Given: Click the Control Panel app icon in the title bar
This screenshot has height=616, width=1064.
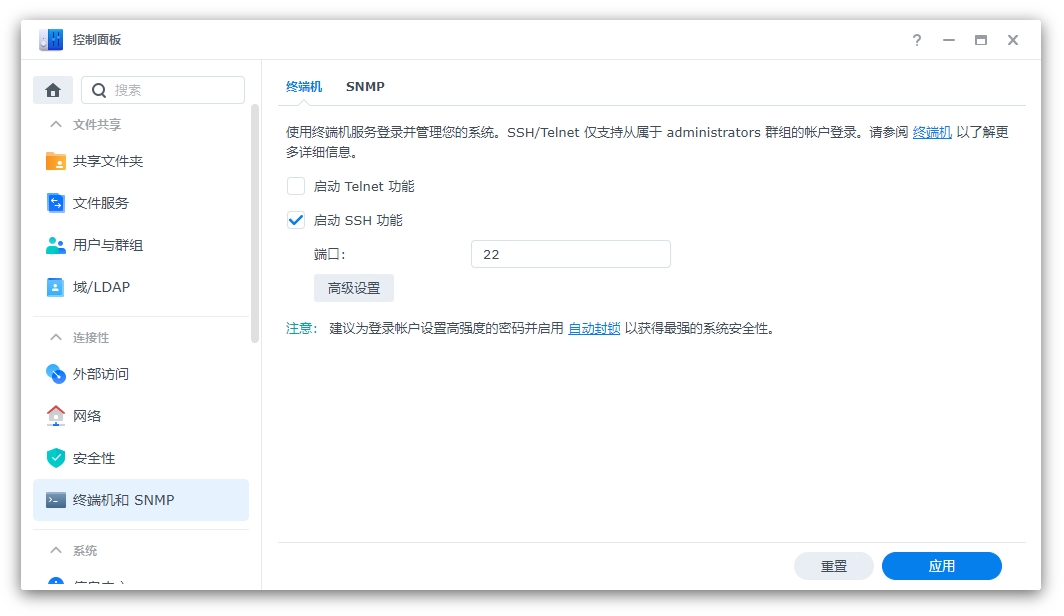Looking at the screenshot, I should [52, 40].
